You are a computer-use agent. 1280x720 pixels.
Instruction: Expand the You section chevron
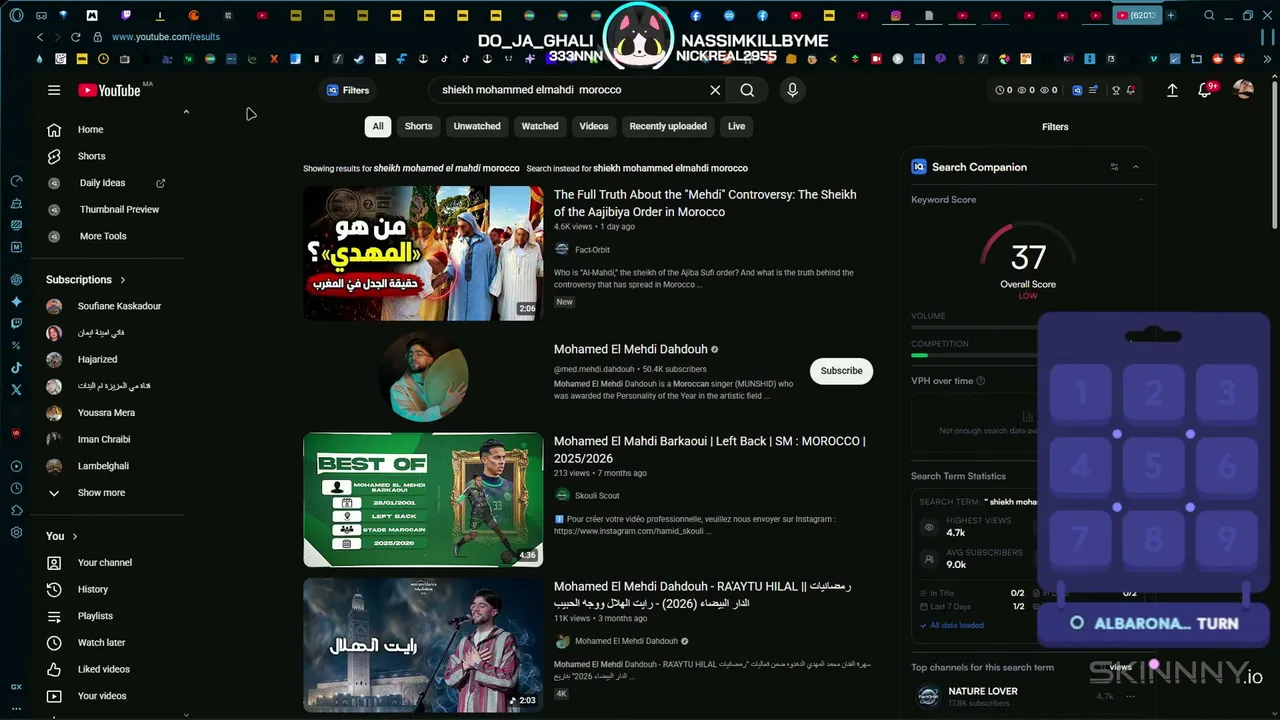coord(75,536)
